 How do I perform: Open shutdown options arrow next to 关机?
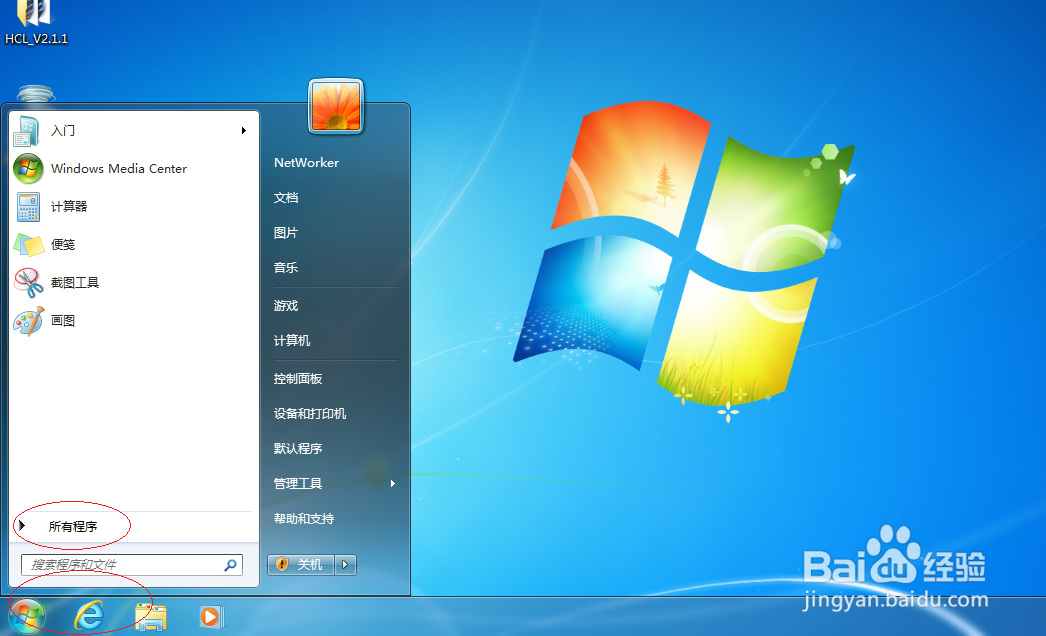click(345, 565)
